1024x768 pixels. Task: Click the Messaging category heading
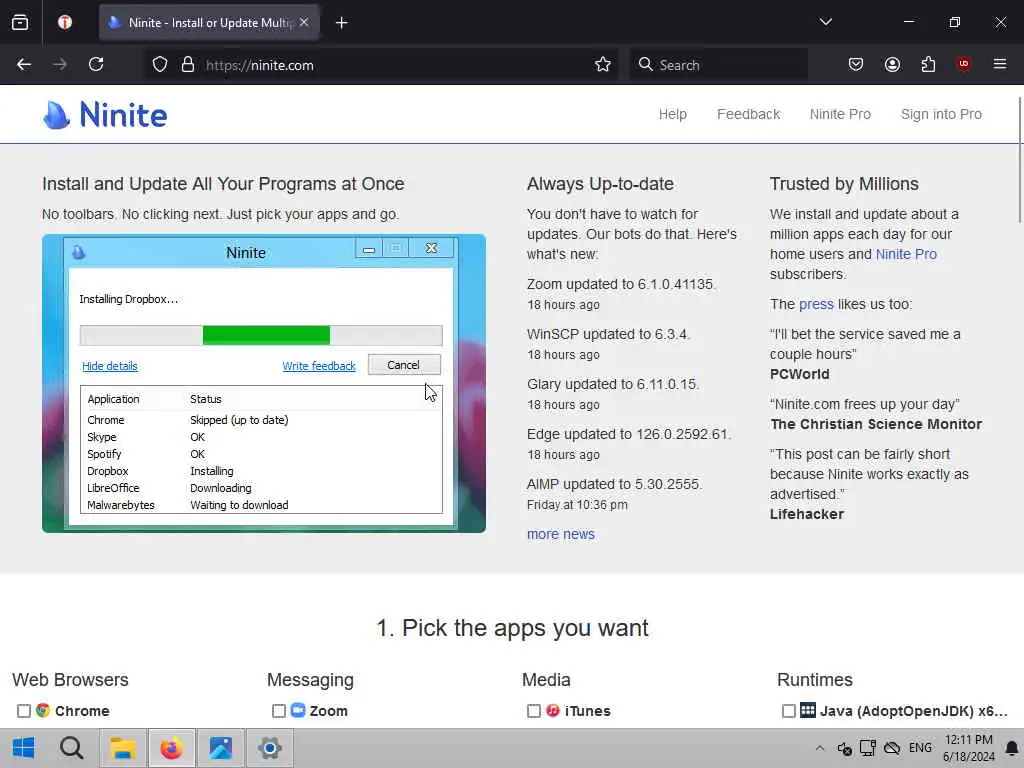tap(310, 680)
